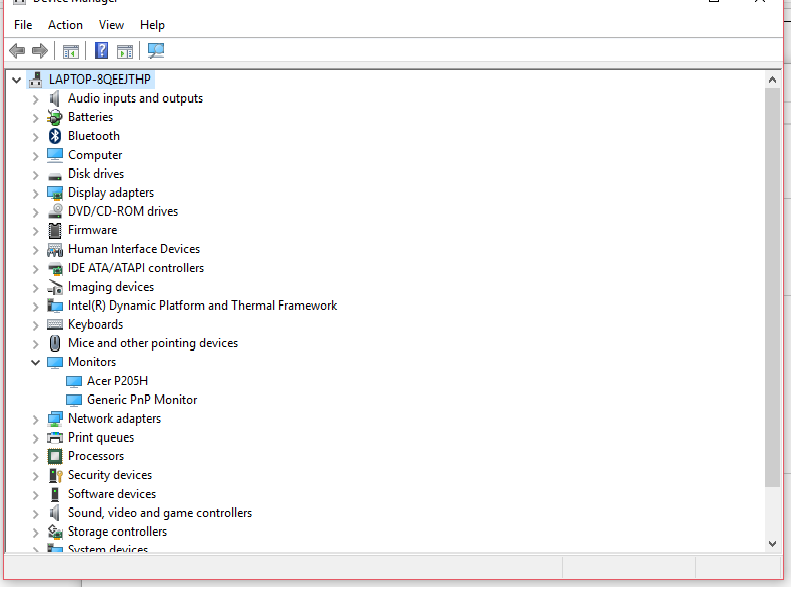Click the Display adapters icon
791x589 pixels.
[54, 193]
